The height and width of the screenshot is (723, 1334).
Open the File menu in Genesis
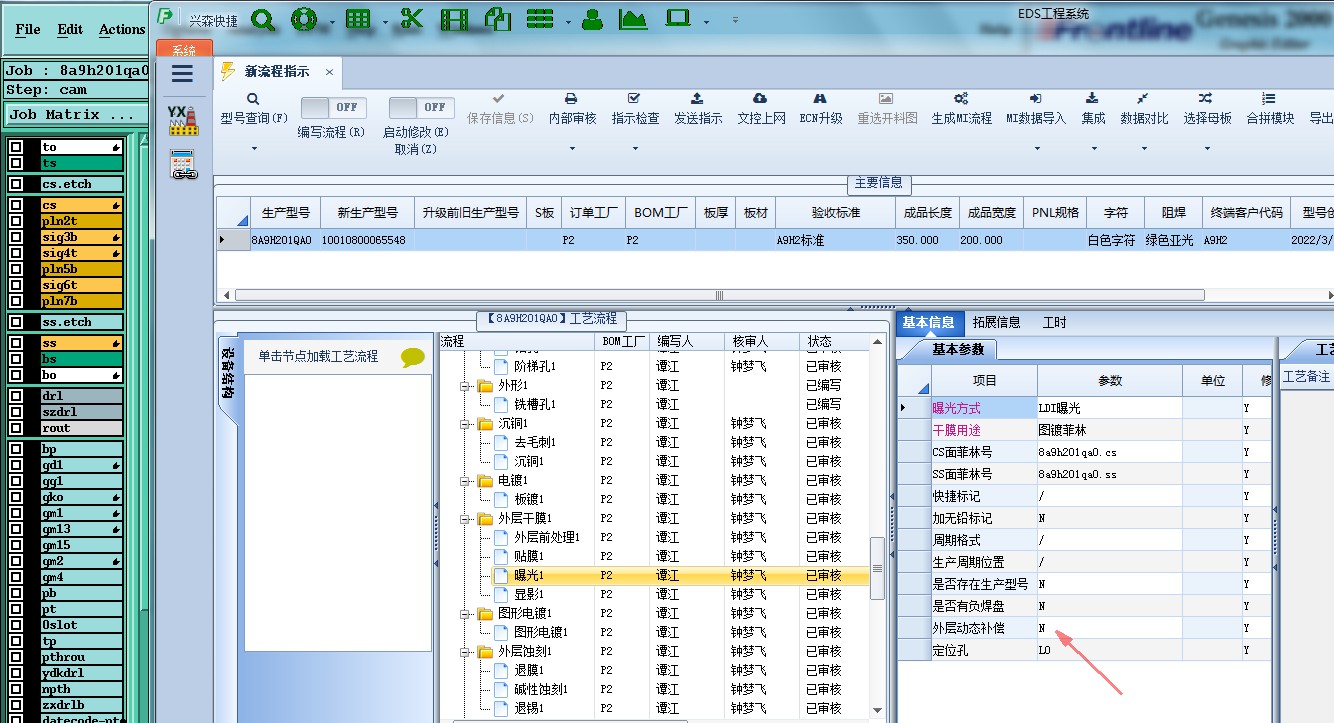coord(28,29)
